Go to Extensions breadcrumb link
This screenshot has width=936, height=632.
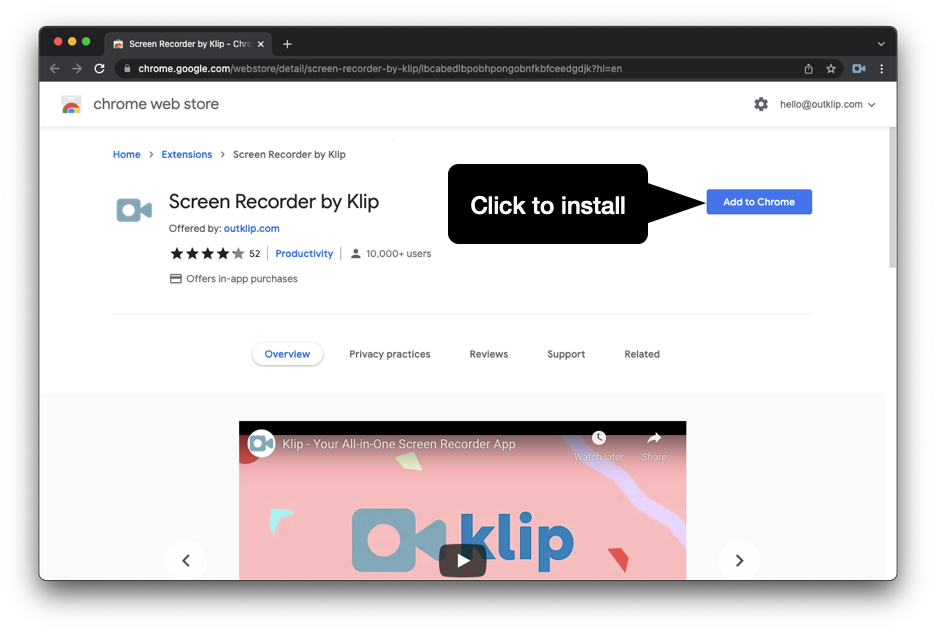pos(187,155)
